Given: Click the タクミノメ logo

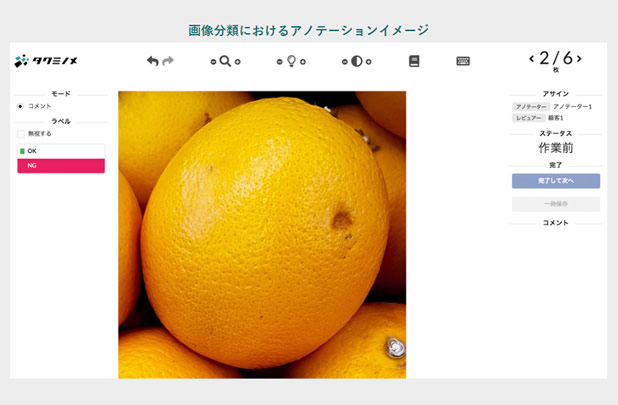Looking at the screenshot, I should click(x=46, y=61).
